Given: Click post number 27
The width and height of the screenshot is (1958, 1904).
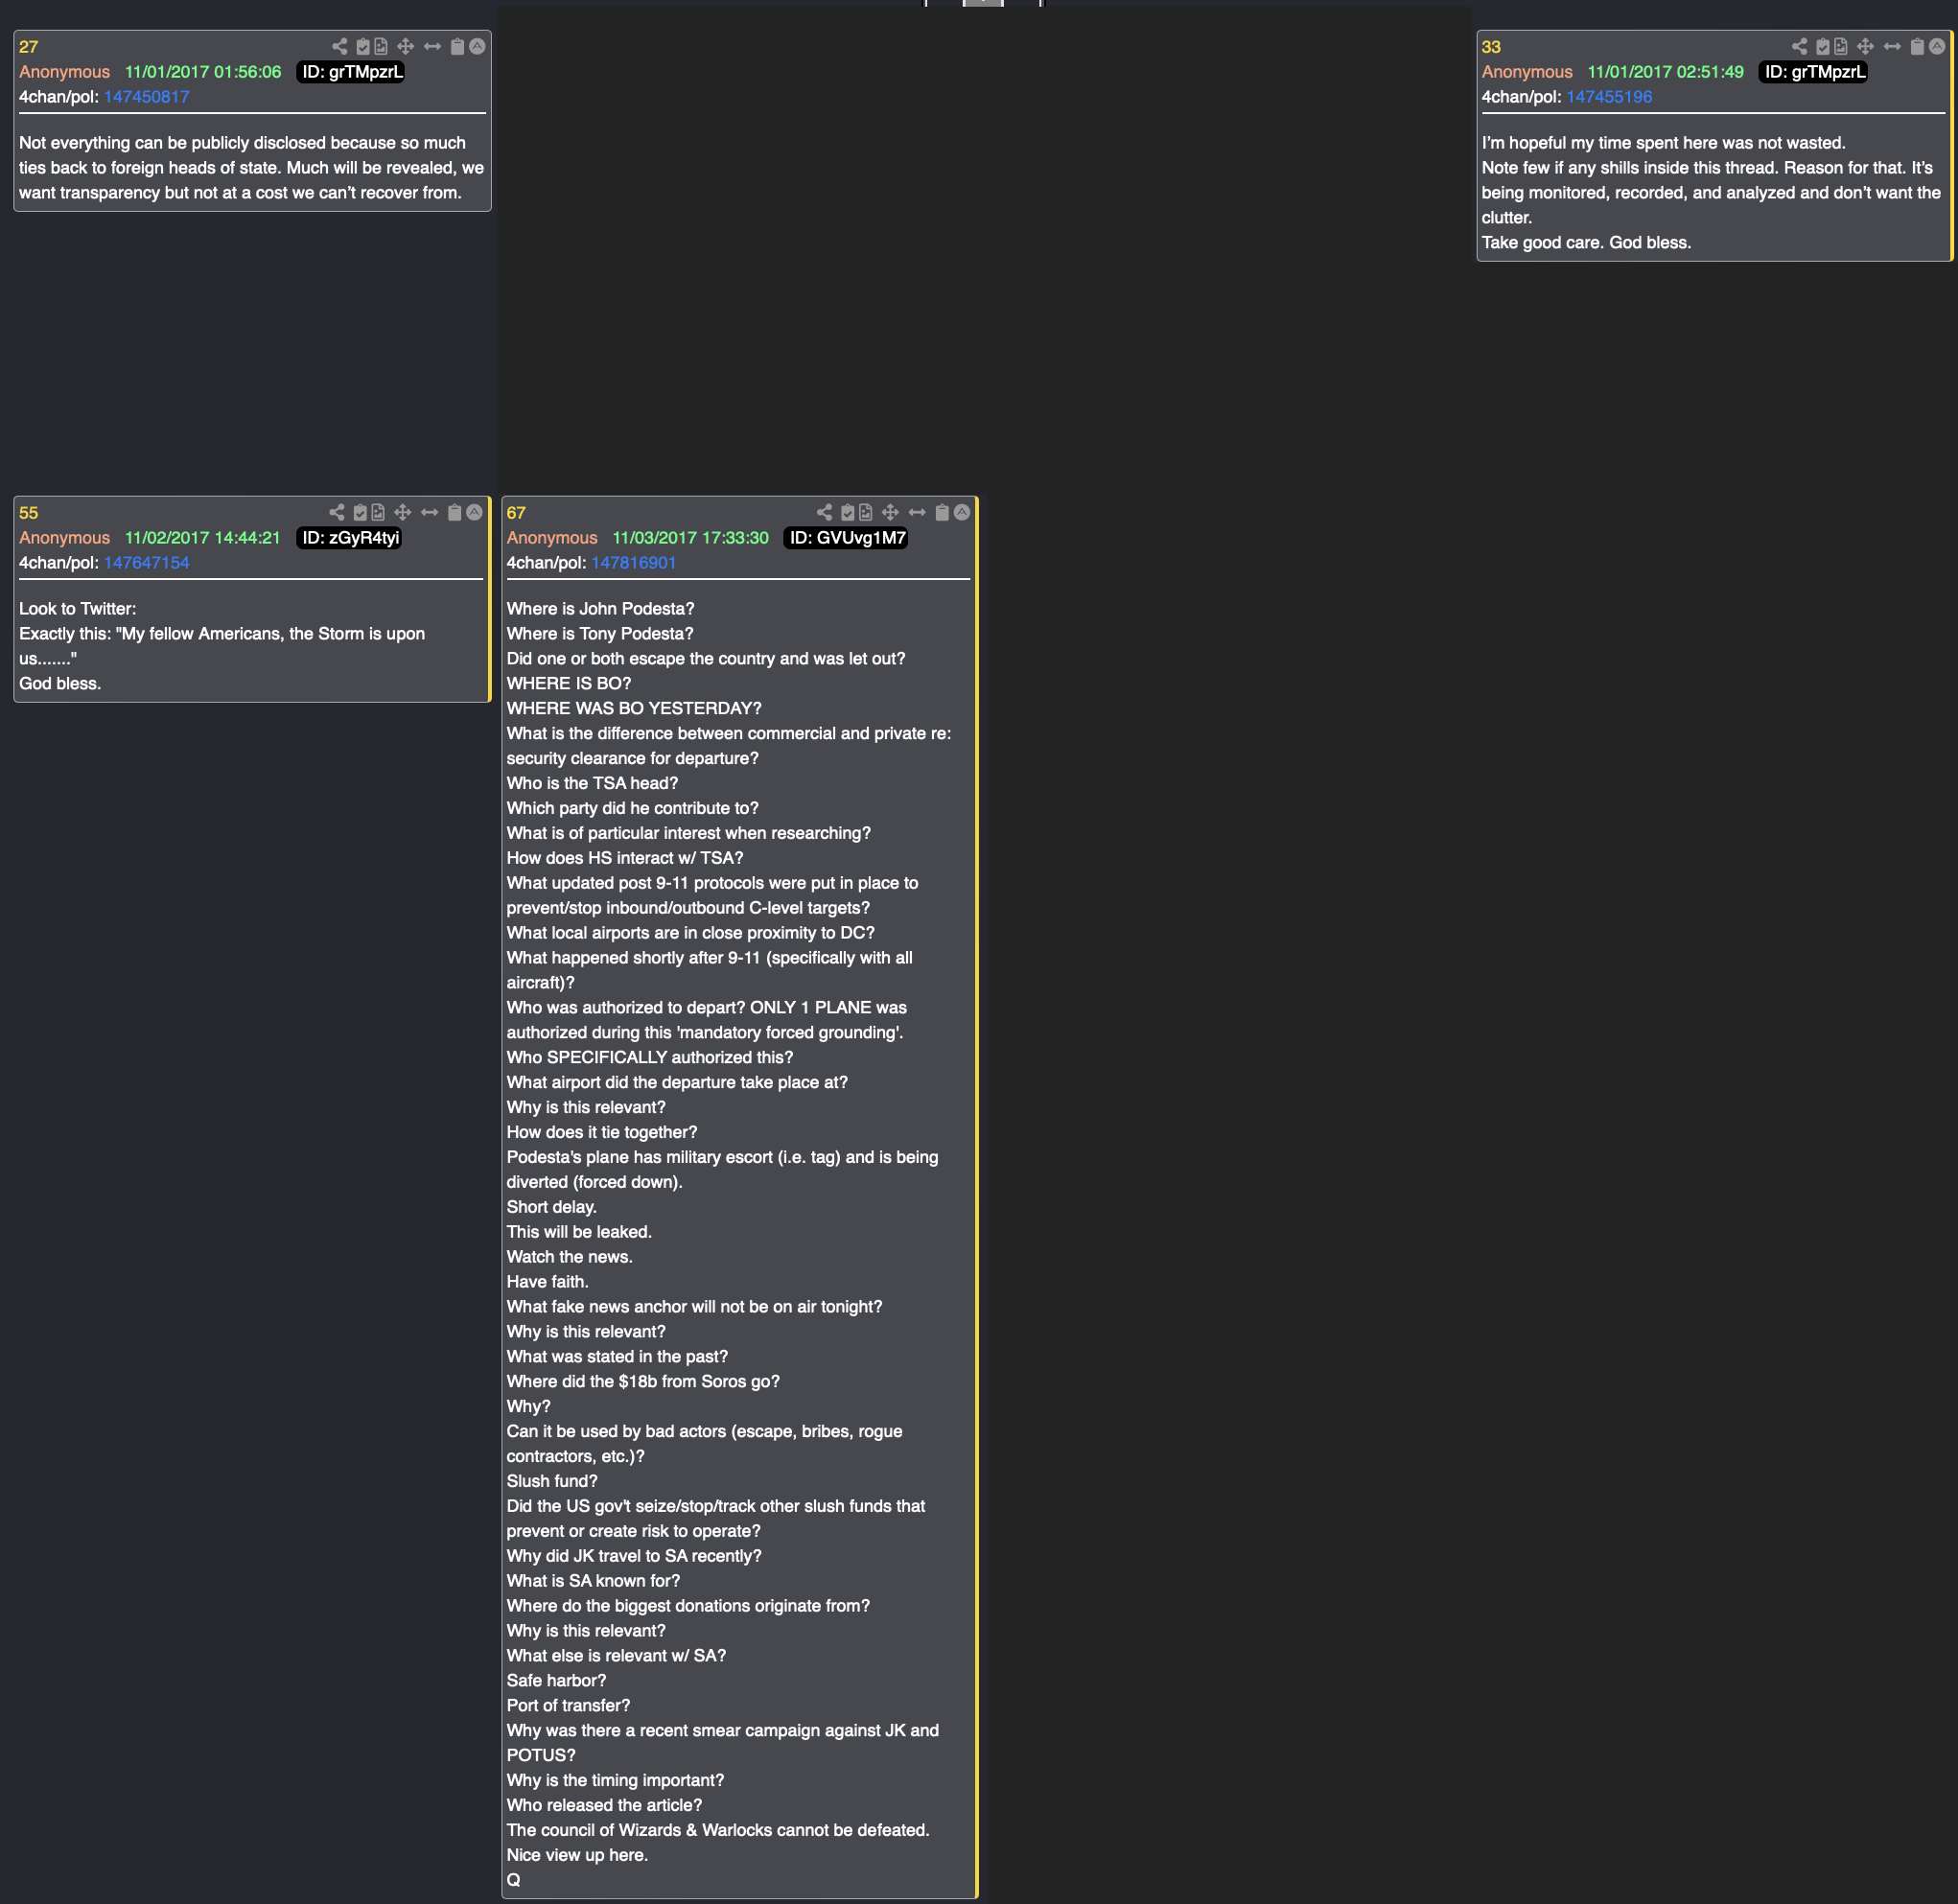Looking at the screenshot, I should coord(28,47).
